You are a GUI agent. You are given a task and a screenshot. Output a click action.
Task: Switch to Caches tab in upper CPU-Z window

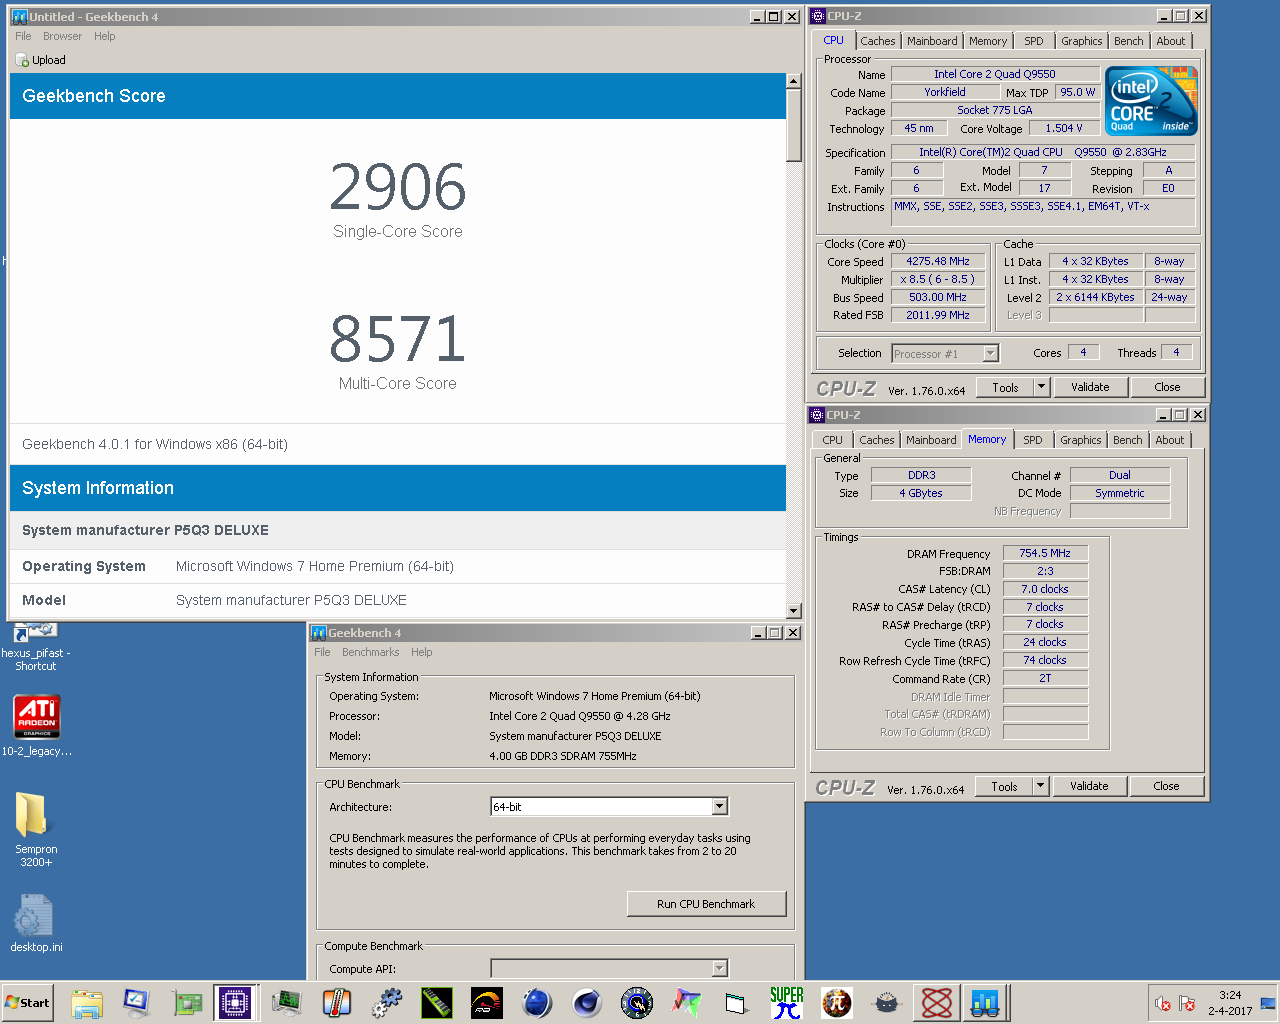(x=878, y=41)
